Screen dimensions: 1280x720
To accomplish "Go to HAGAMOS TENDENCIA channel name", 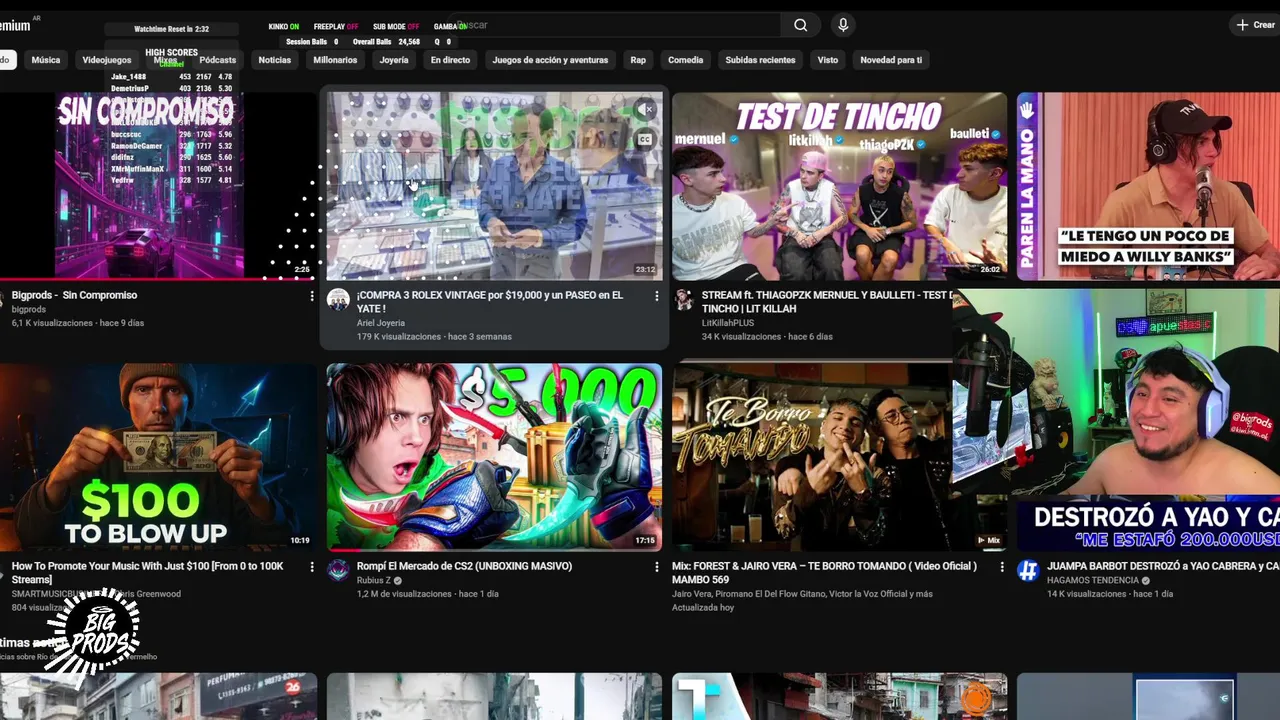I will coord(1093,580).
